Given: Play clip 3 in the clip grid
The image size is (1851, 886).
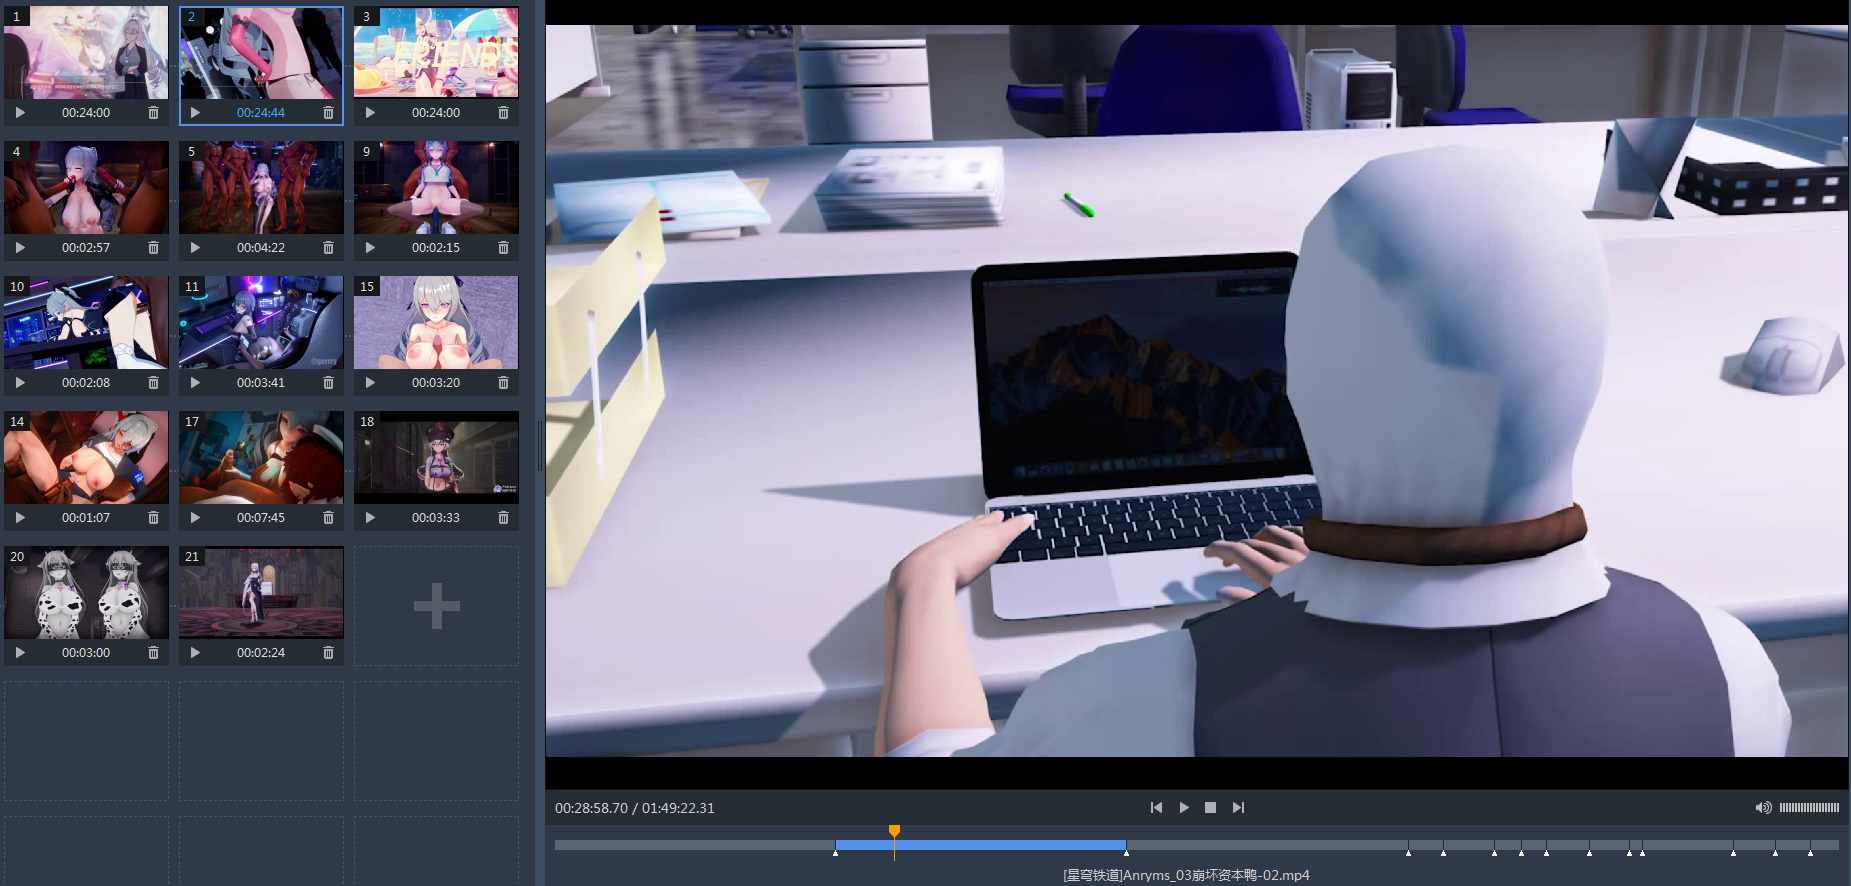Looking at the screenshot, I should pos(370,113).
